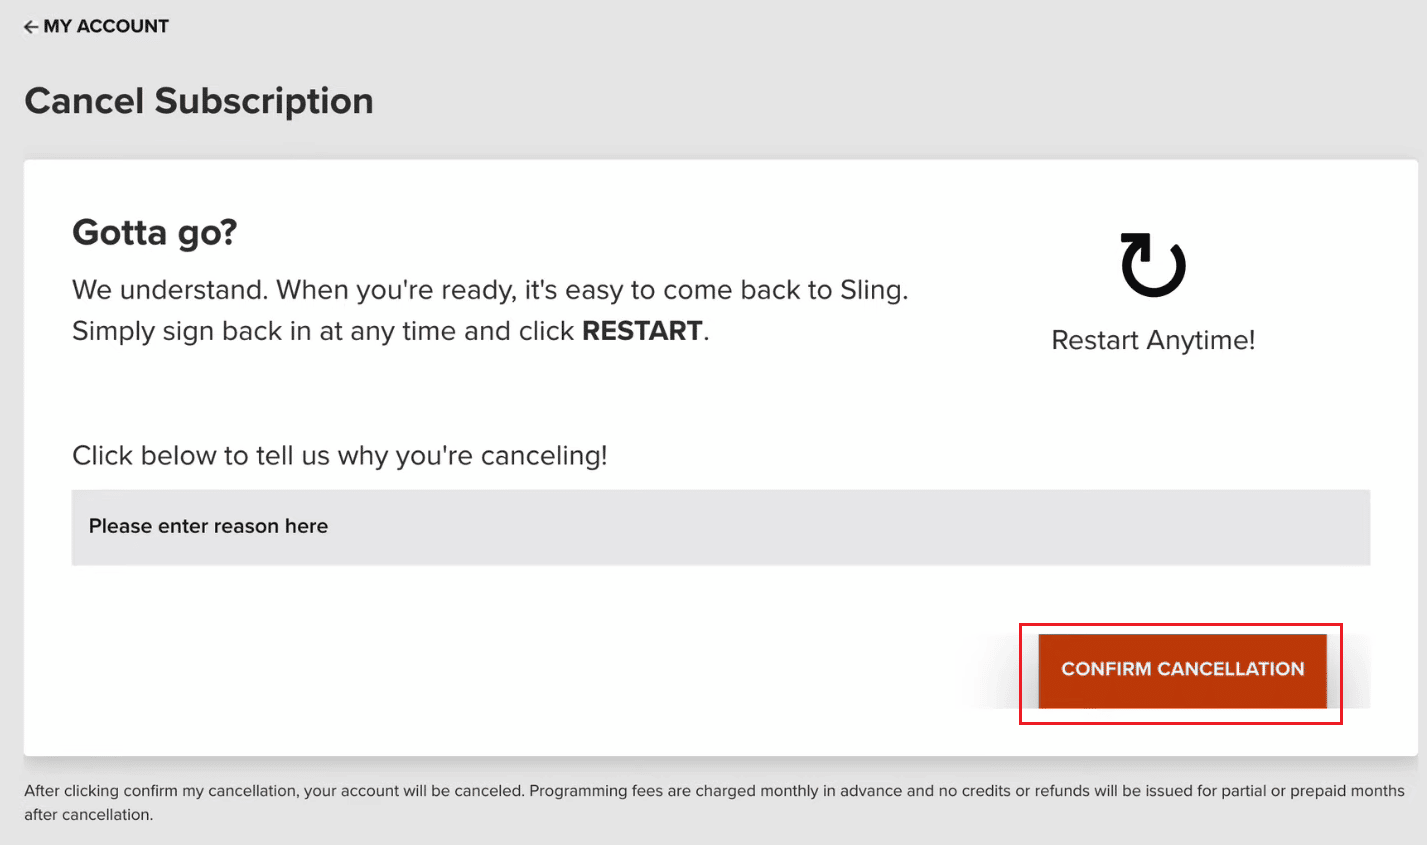Click the refund disclaimer text below card
The width and height of the screenshot is (1427, 845).
point(714,791)
